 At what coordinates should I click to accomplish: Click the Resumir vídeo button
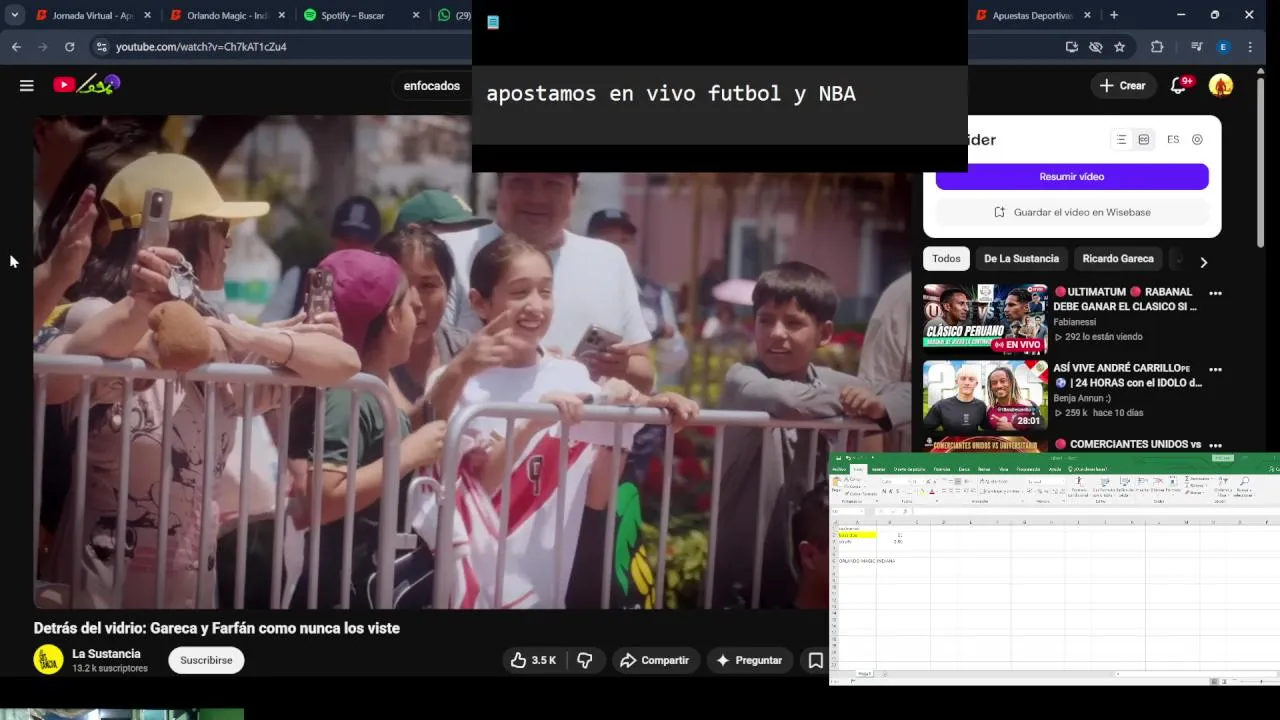[1072, 176]
